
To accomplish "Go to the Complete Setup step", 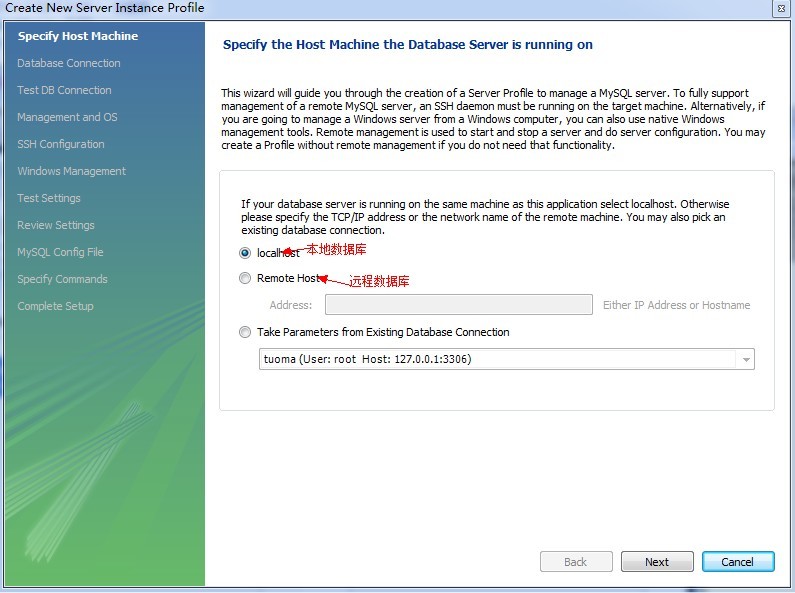I will (55, 306).
